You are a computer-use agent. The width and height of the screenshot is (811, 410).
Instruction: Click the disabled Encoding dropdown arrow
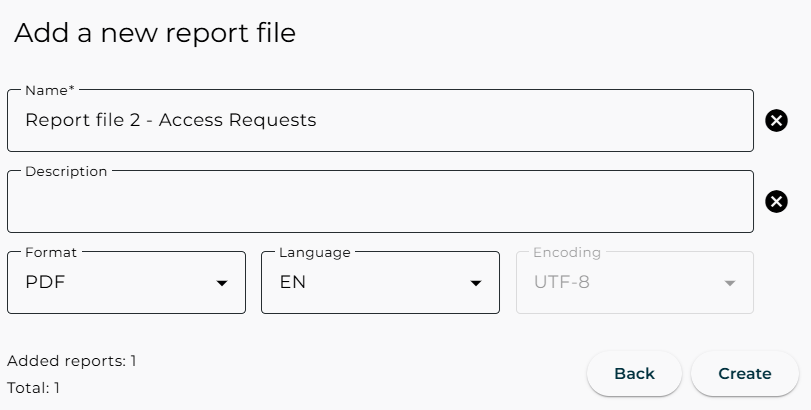[730, 283]
